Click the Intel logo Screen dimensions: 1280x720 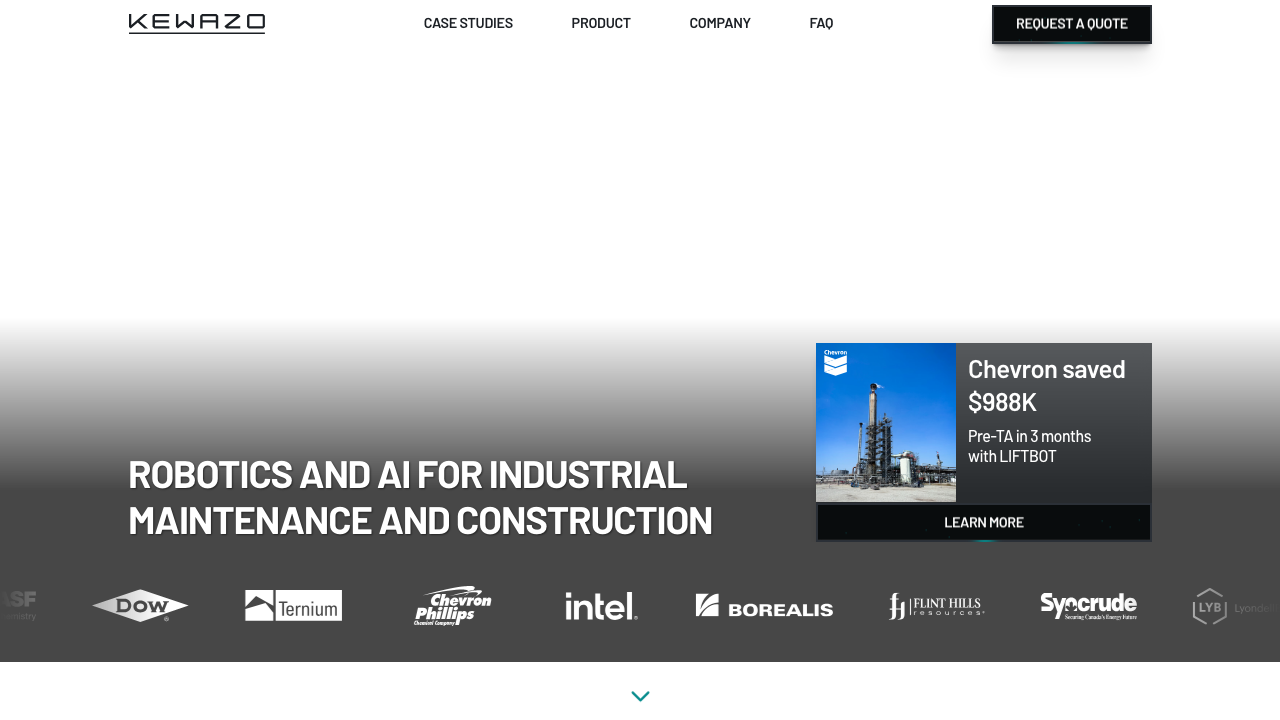601,606
